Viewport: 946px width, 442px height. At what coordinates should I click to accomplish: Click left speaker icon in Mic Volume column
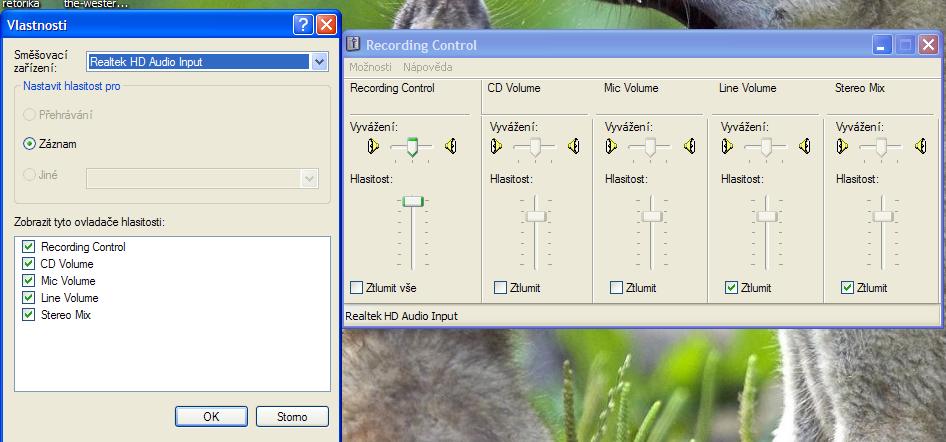pos(612,146)
